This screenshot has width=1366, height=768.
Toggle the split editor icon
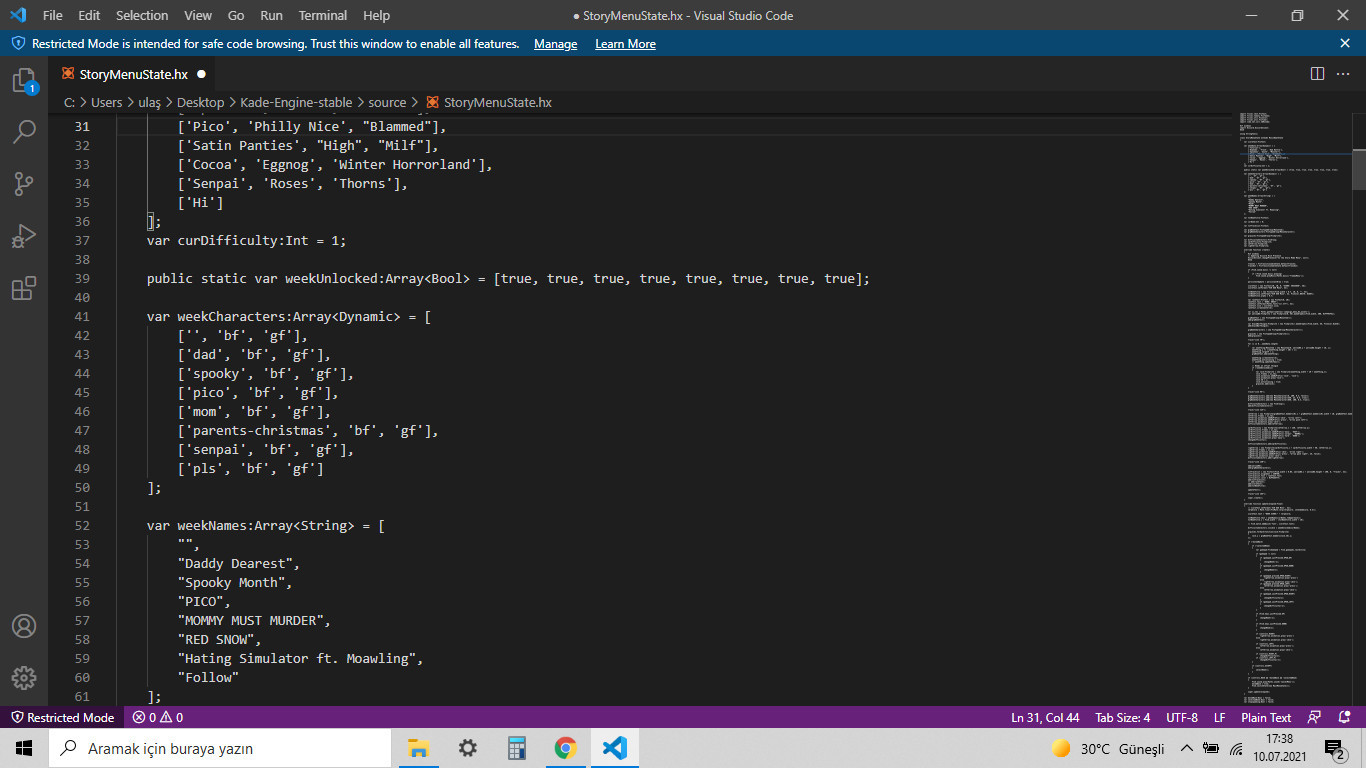click(1315, 73)
